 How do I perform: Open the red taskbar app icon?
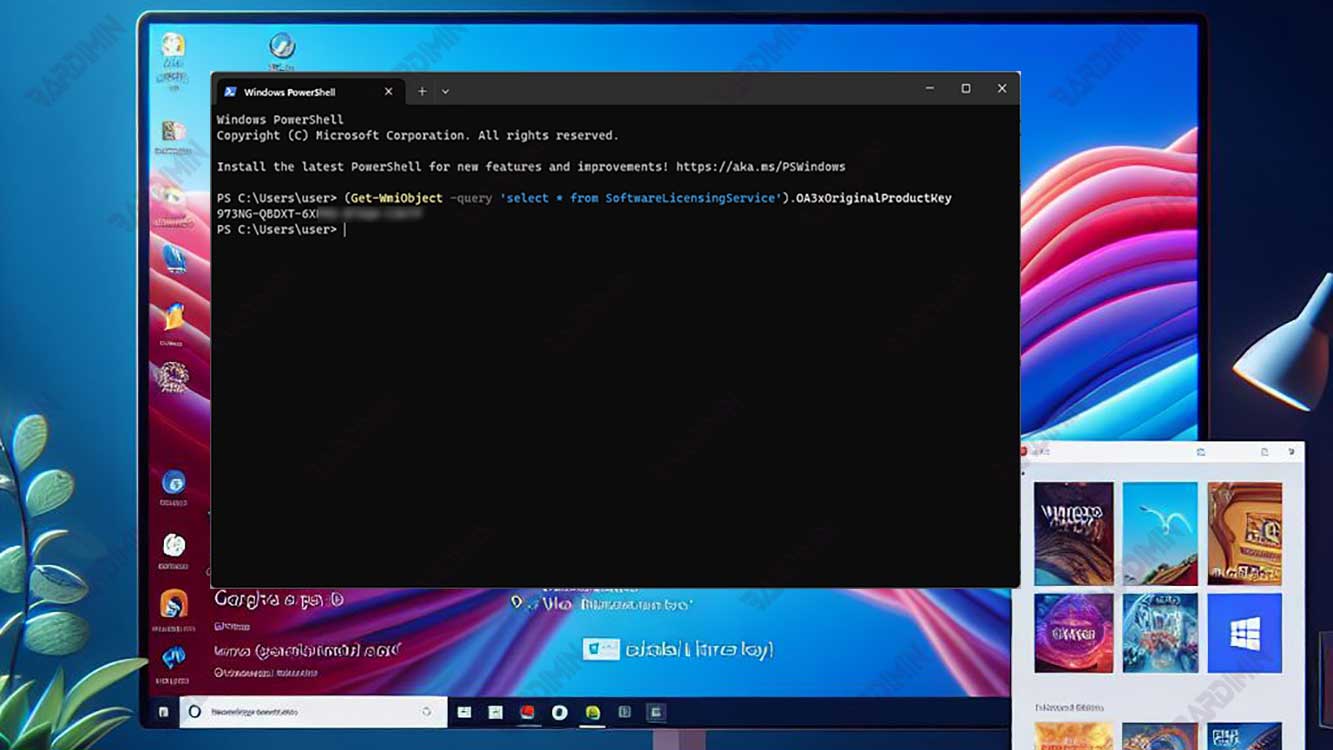[x=527, y=712]
